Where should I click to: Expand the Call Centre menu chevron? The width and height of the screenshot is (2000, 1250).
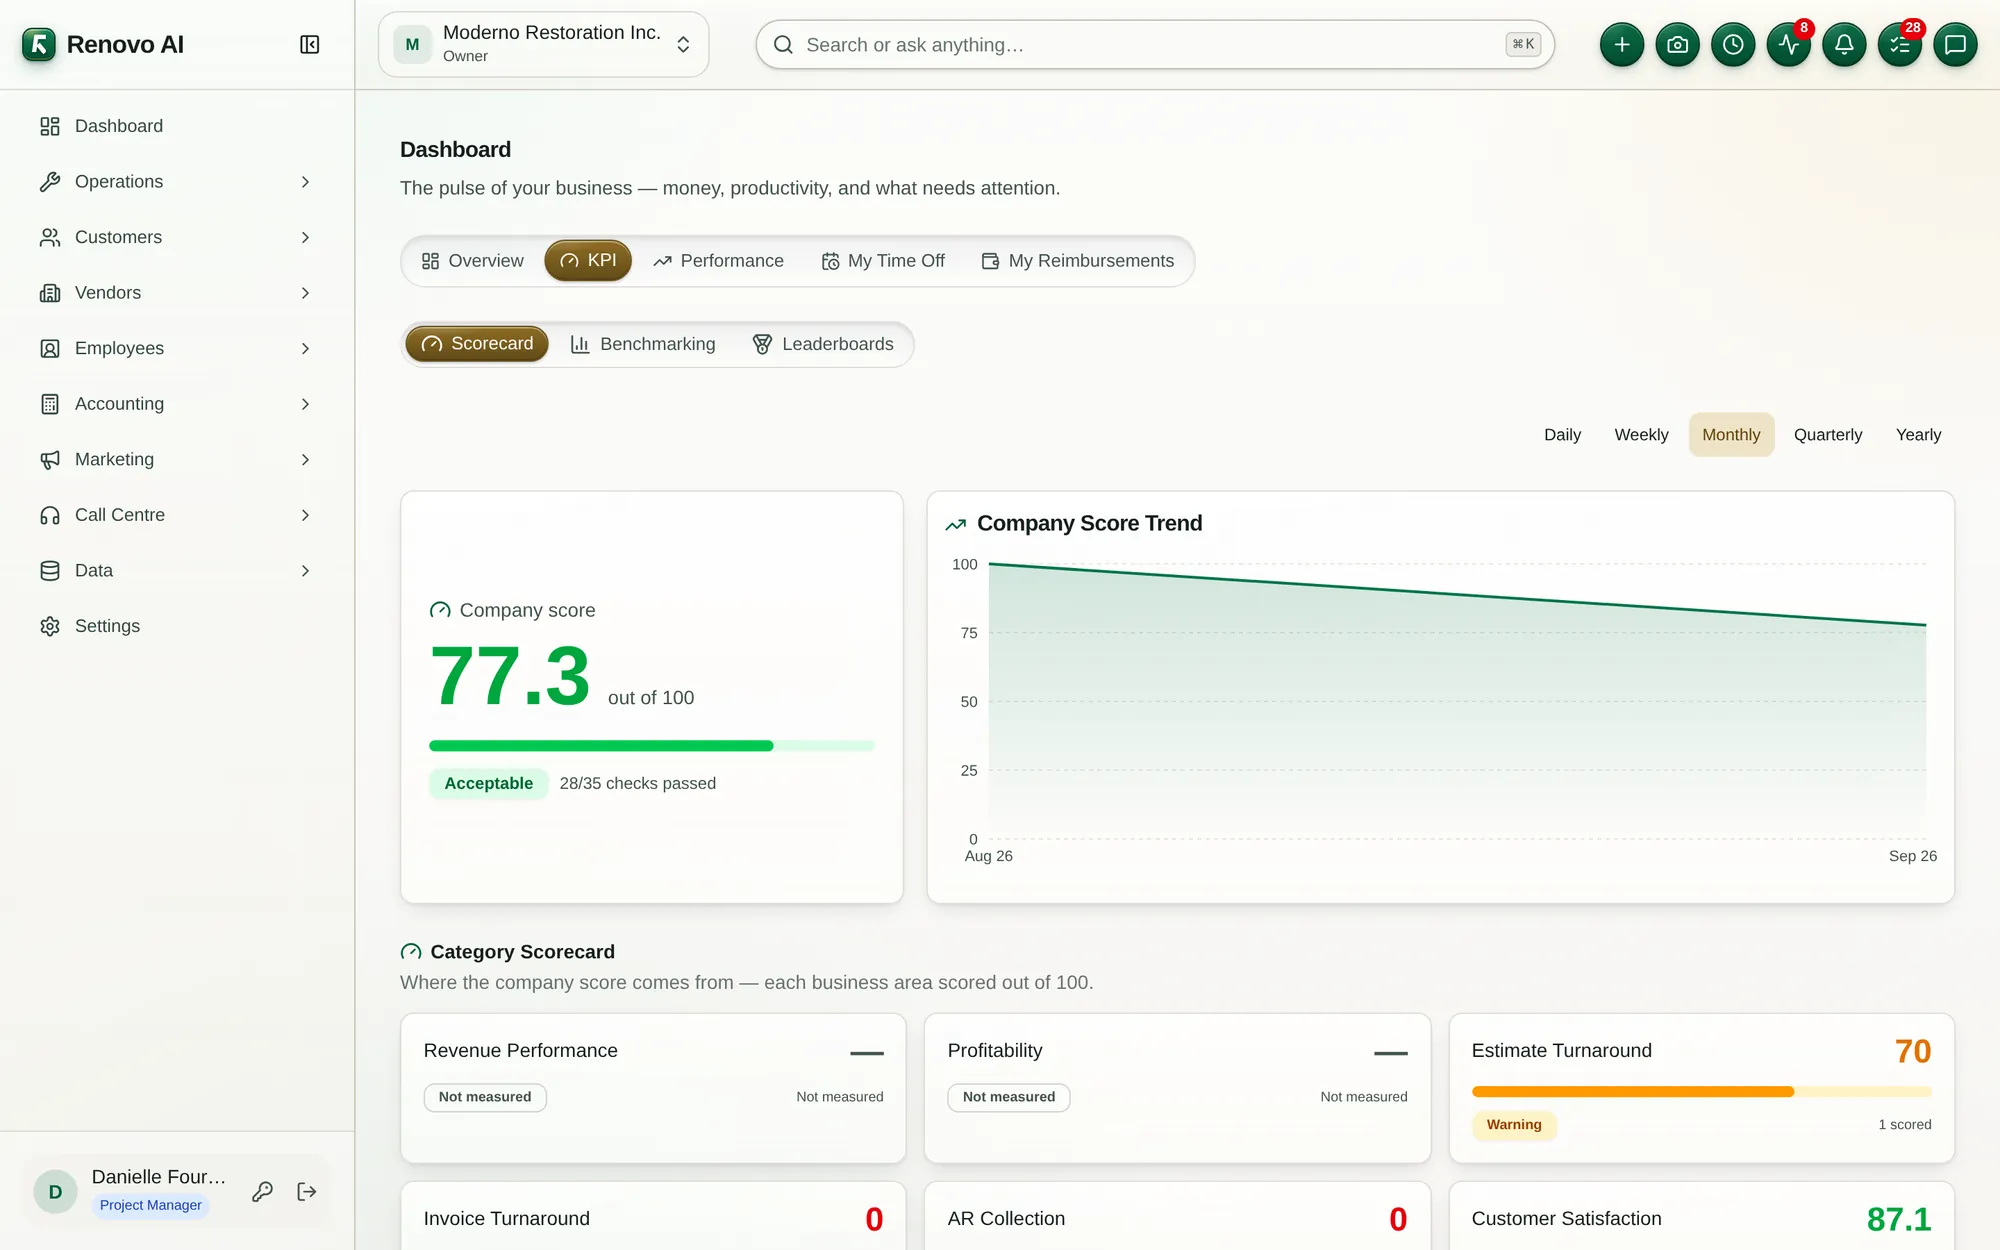point(305,515)
